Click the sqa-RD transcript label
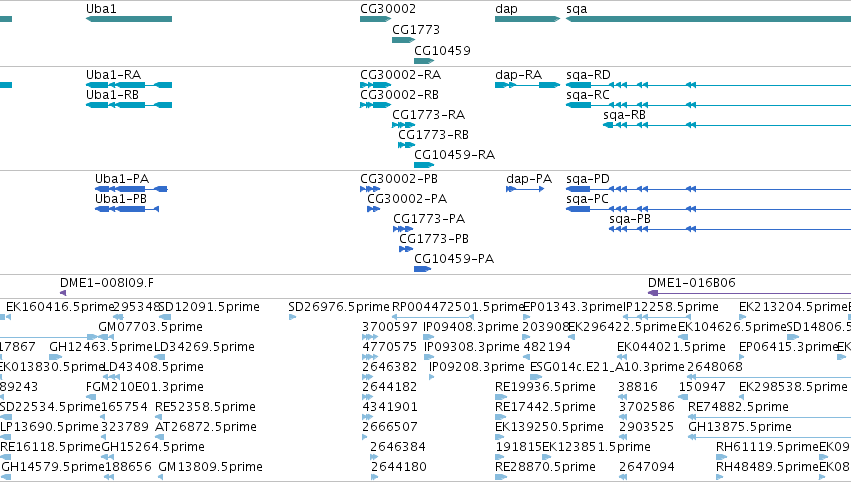Screen dimensions: 851x482 coord(588,75)
